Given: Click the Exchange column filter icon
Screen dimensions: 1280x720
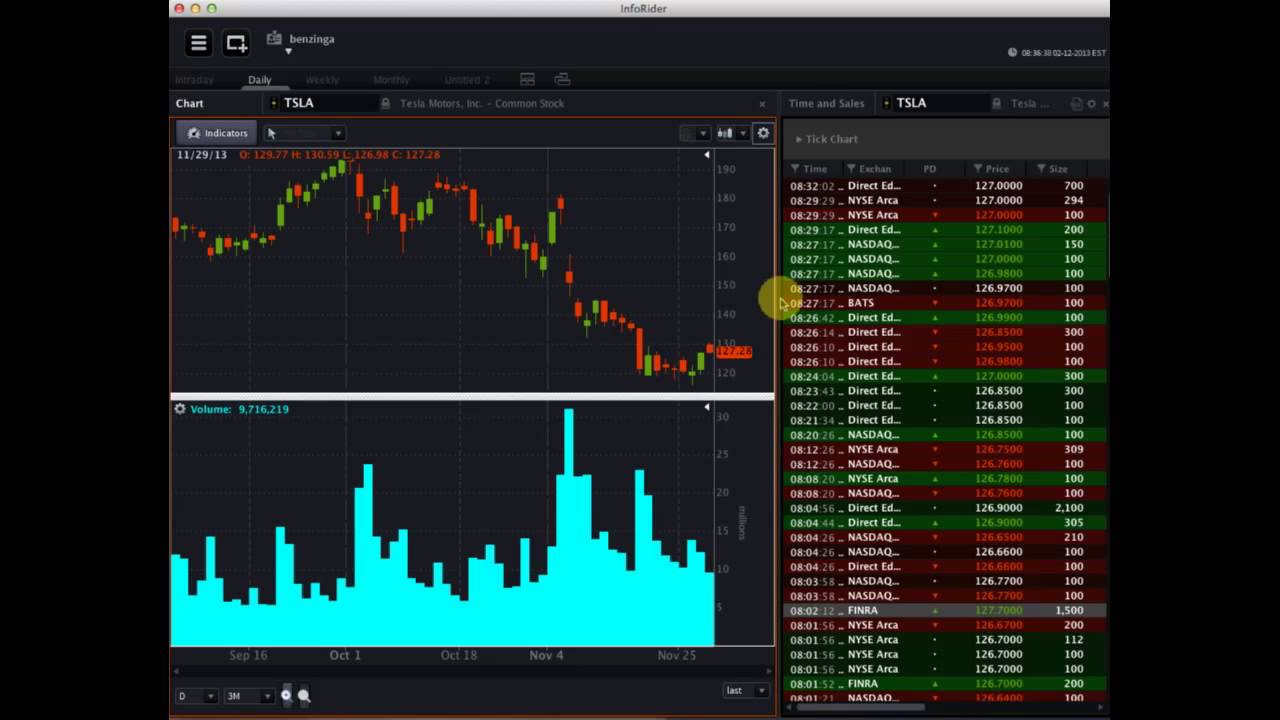Looking at the screenshot, I should [851, 169].
